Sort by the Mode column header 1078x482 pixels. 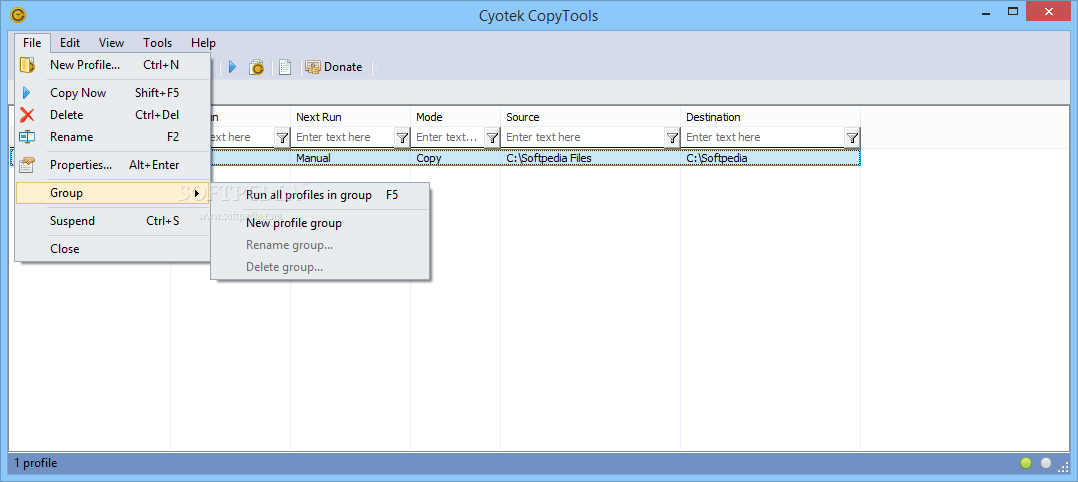(x=456, y=117)
